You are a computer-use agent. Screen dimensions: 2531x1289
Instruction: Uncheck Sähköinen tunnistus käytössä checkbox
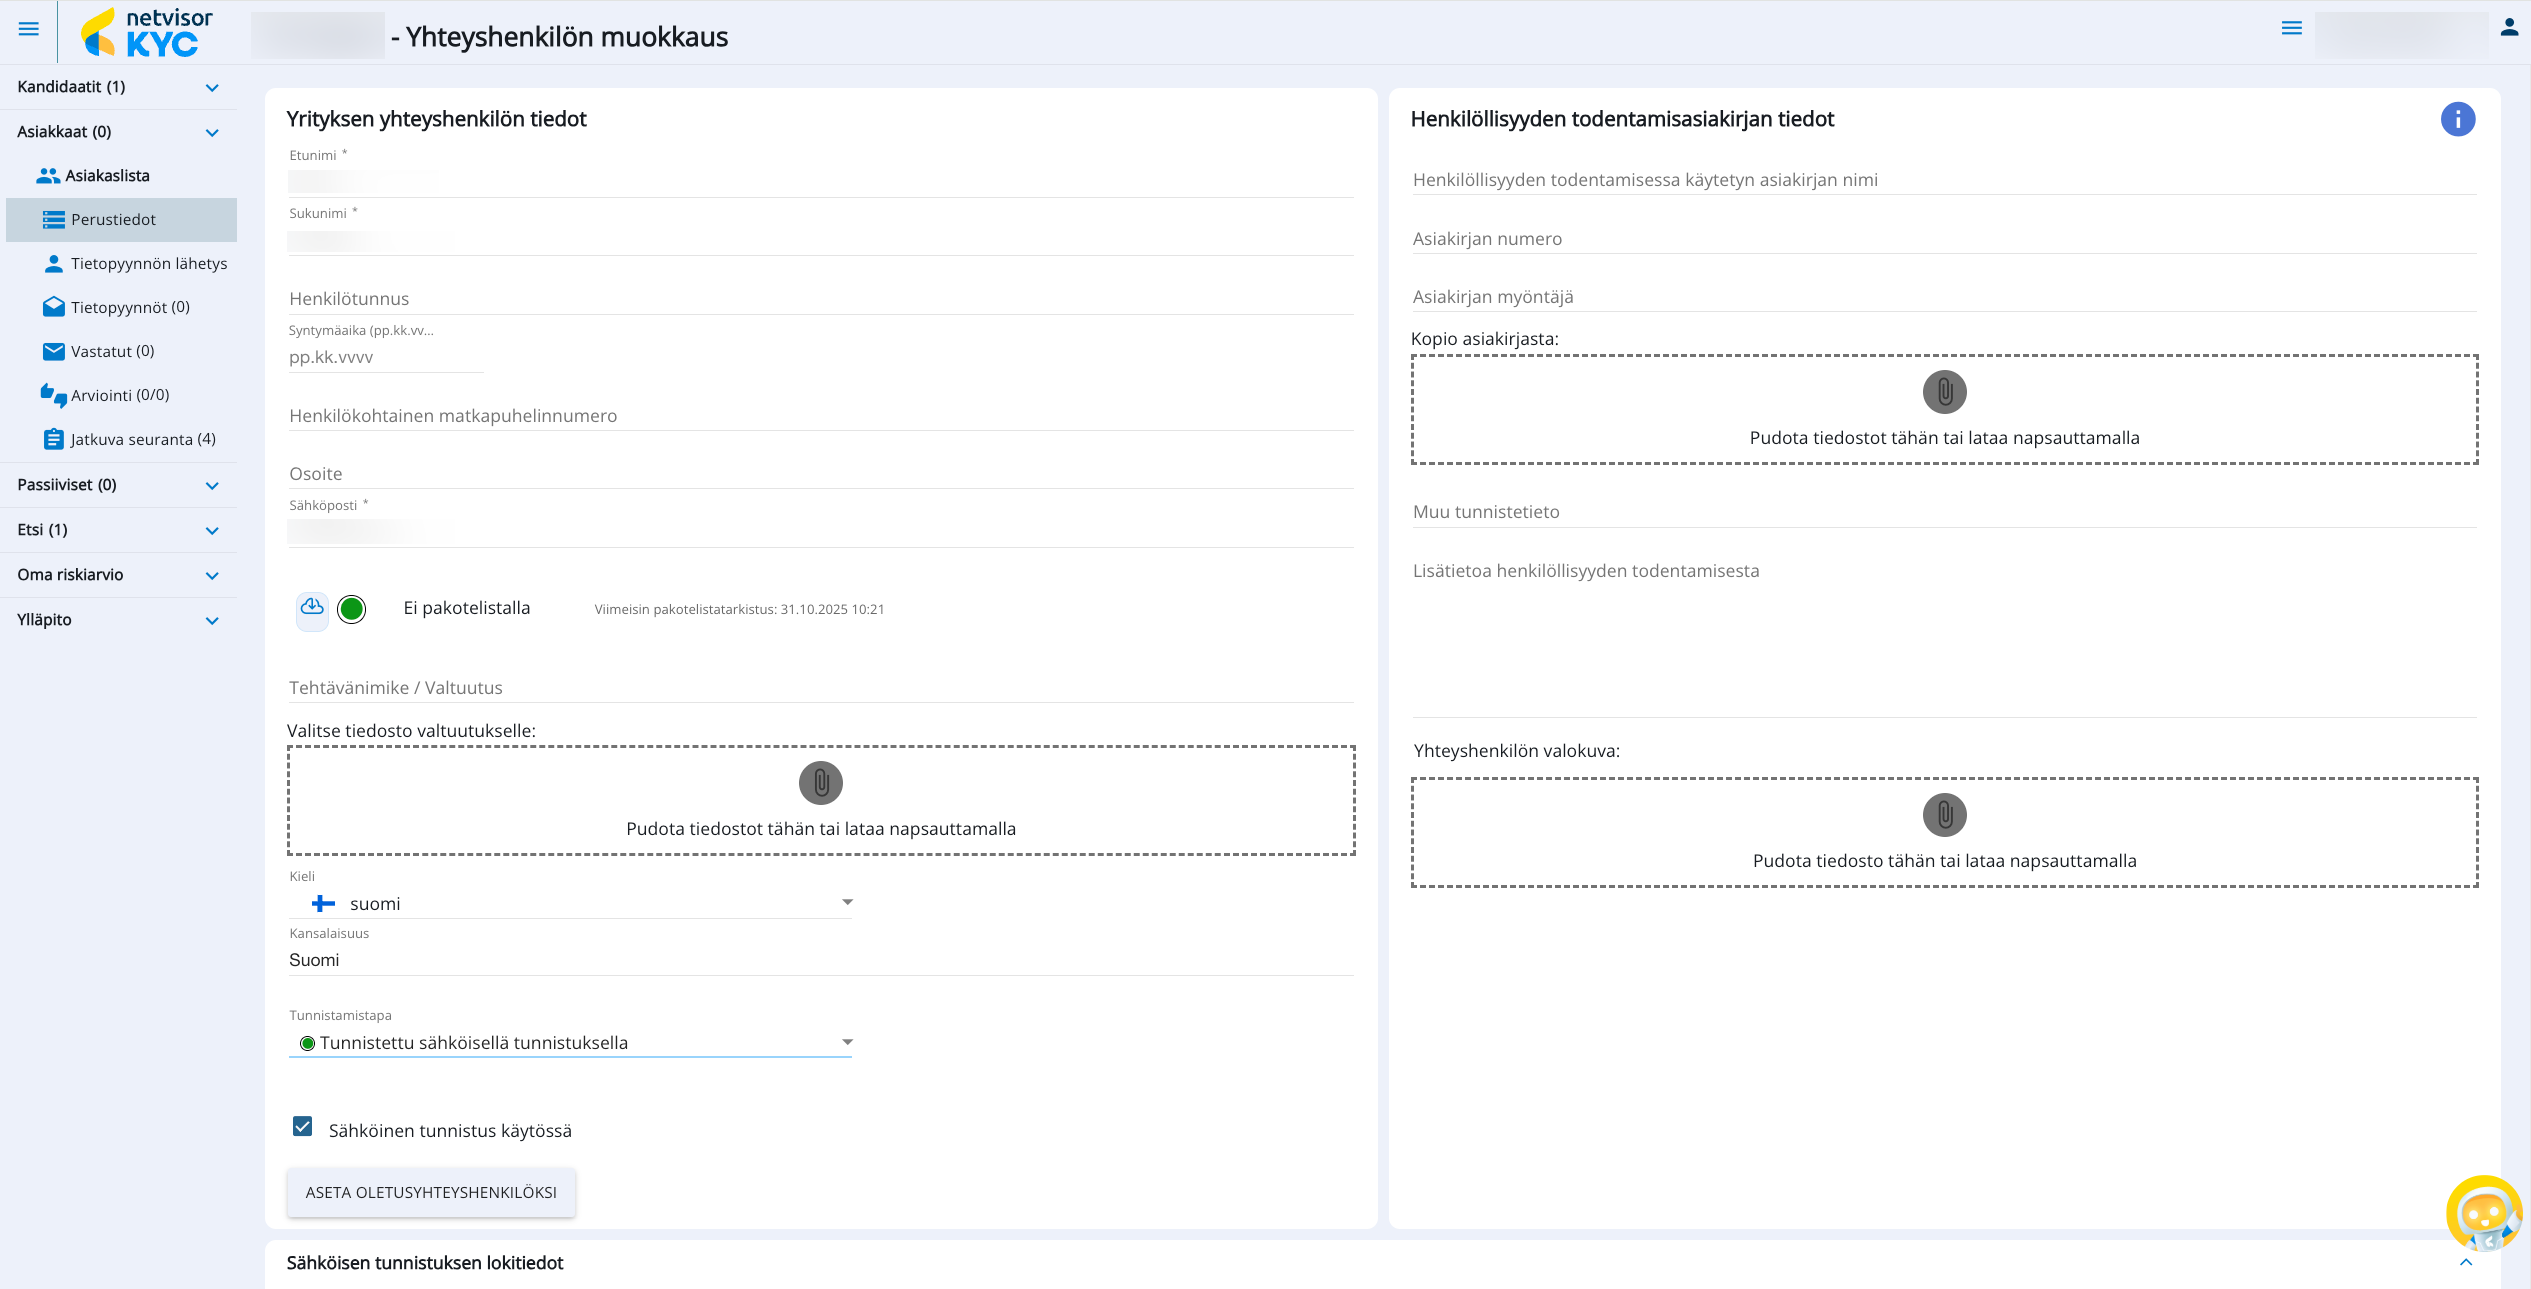[303, 1127]
